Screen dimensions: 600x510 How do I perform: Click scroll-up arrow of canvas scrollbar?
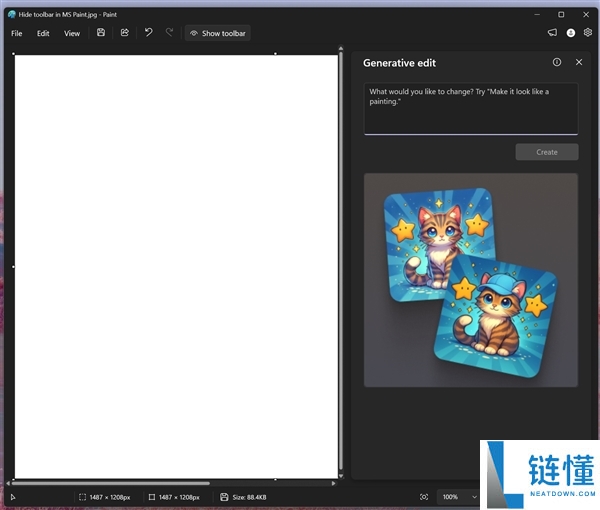point(341,49)
